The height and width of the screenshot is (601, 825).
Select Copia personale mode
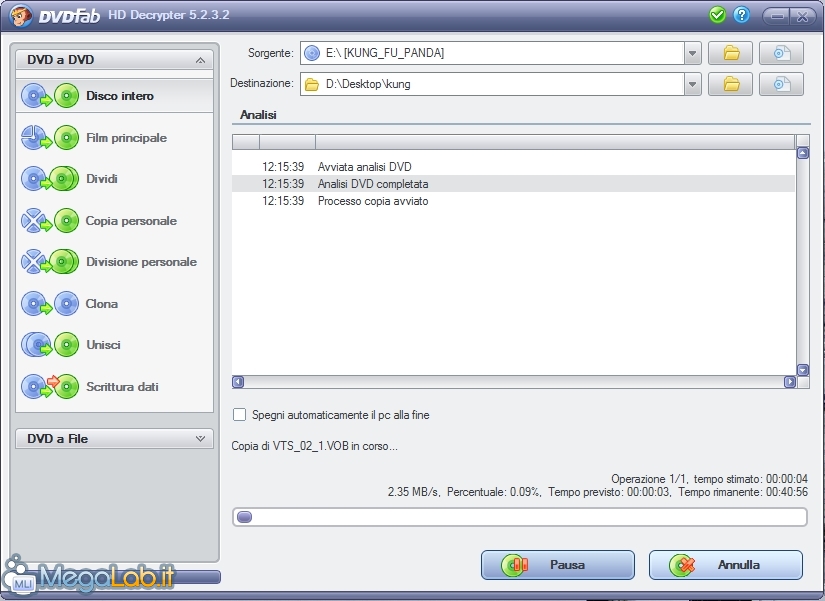point(115,221)
